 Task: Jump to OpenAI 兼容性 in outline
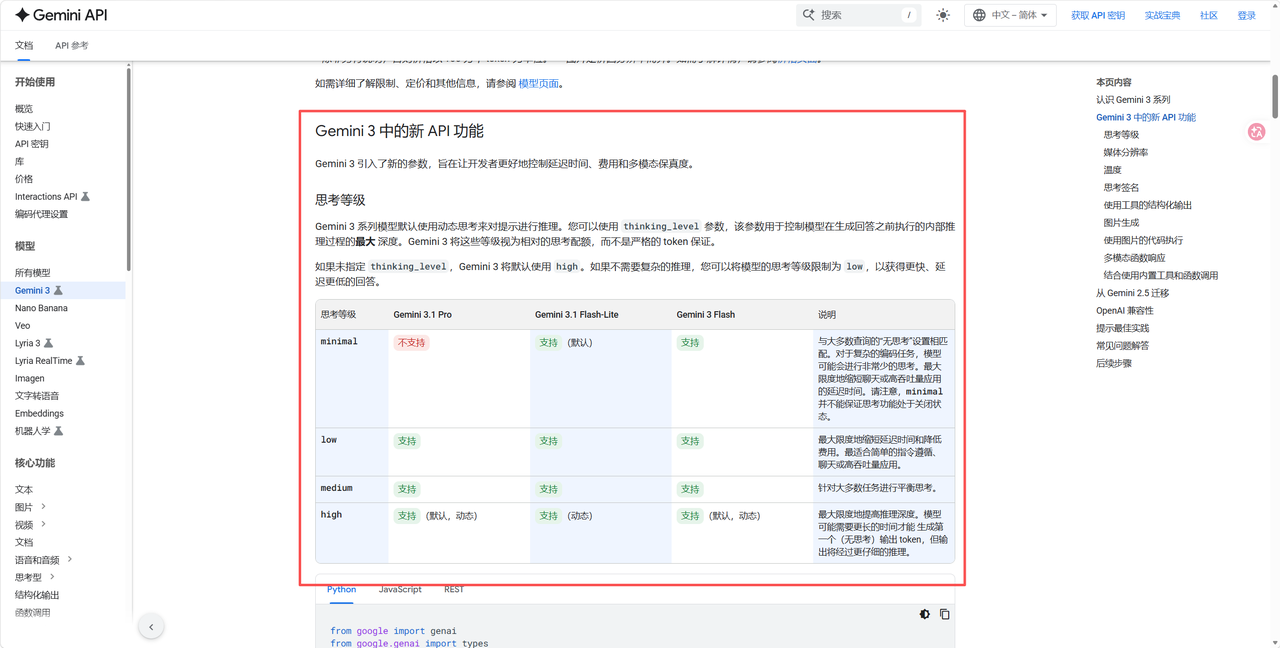click(1124, 310)
